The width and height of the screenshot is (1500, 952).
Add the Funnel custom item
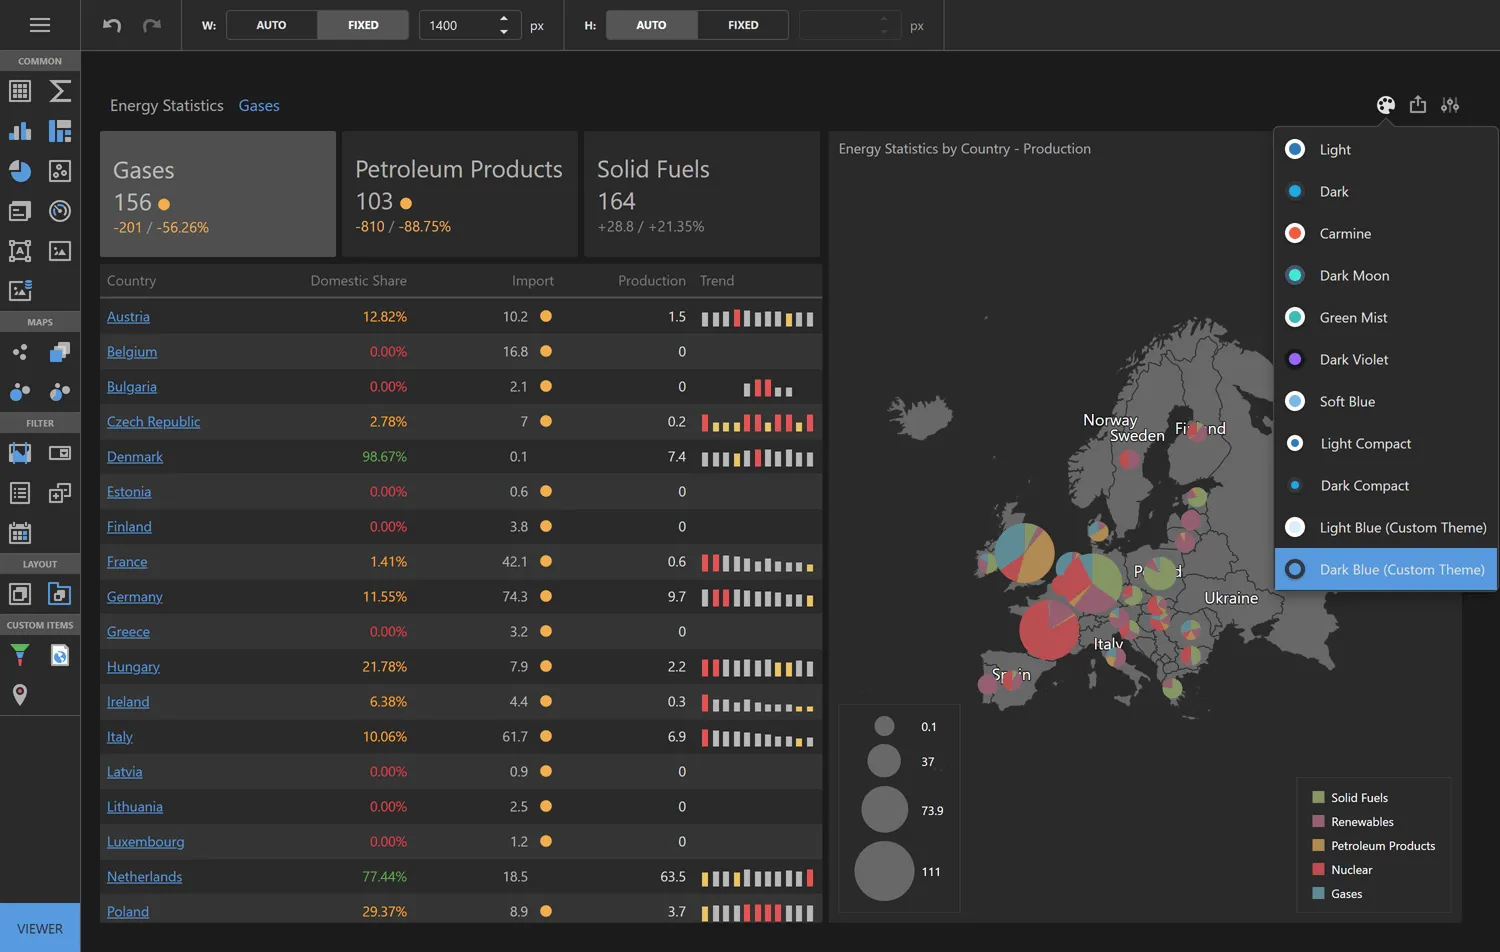[20, 655]
